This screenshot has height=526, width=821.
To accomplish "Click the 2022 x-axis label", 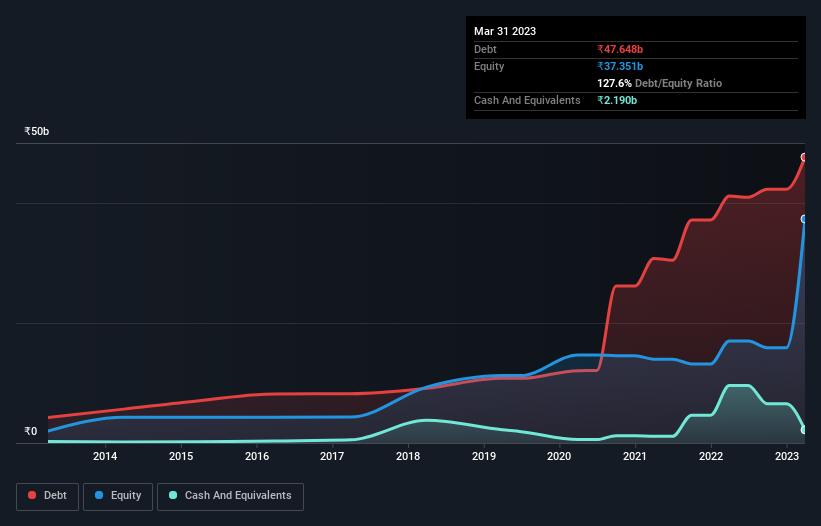I will click(711, 456).
